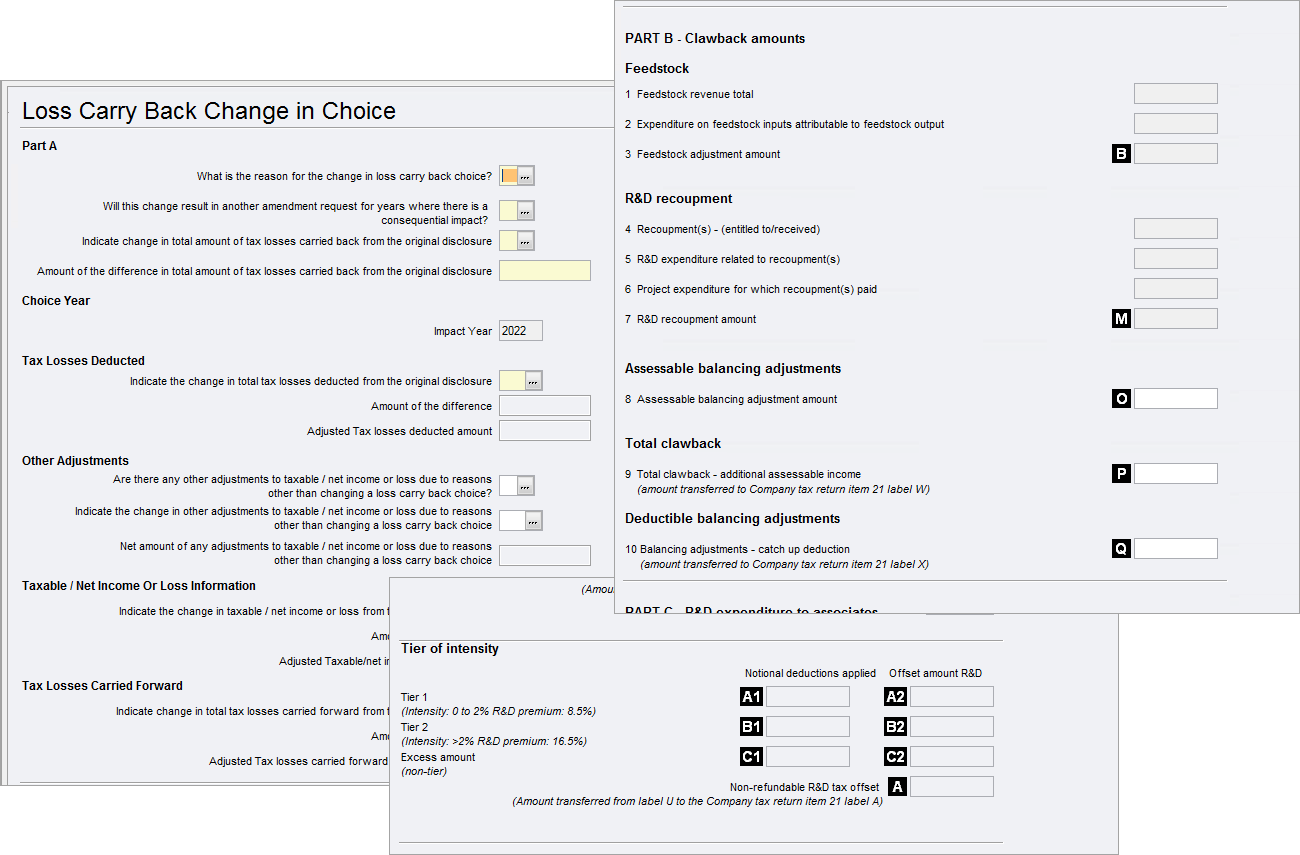Open lookup for change in total tax losses carried back
This screenshot has width=1300, height=855.
(526, 240)
